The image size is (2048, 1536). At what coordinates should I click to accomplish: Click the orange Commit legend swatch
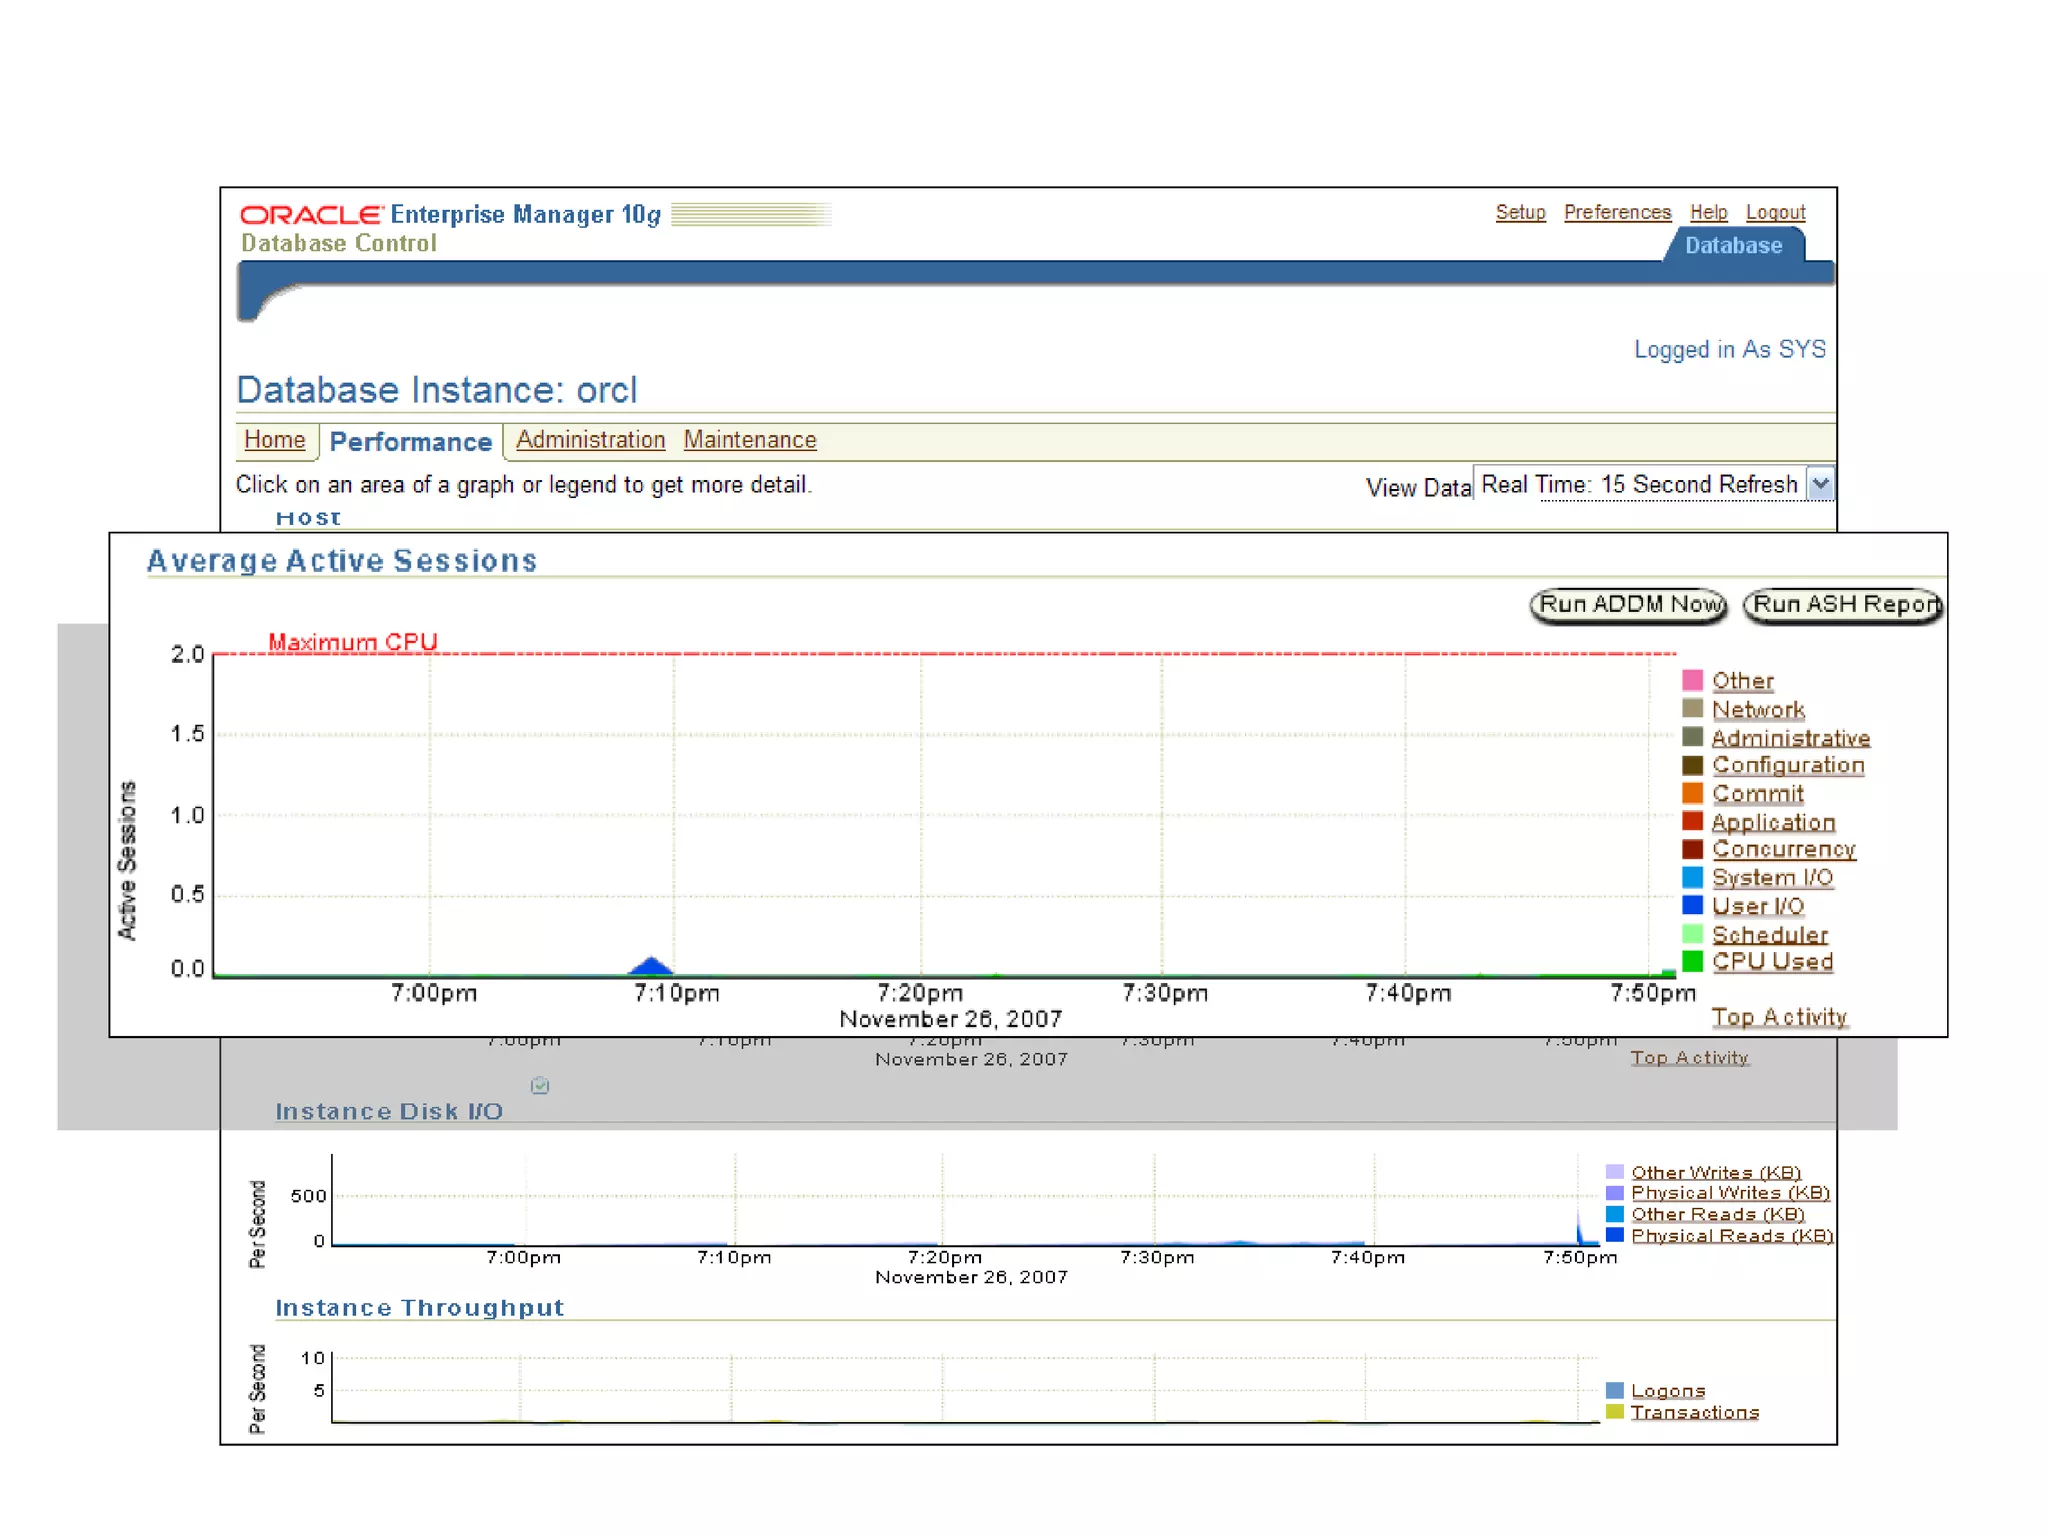1692,793
